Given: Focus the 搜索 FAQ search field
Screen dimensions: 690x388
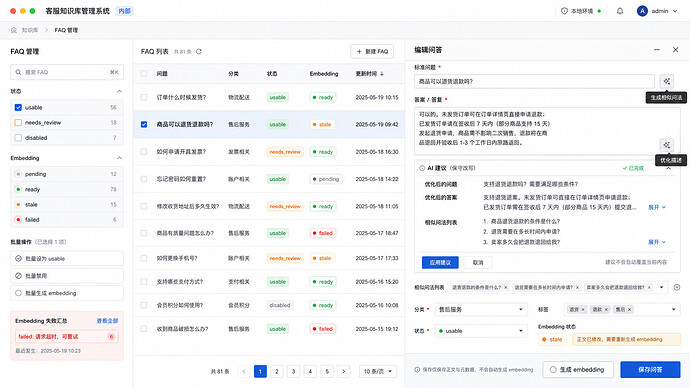Looking at the screenshot, I should tap(67, 72).
